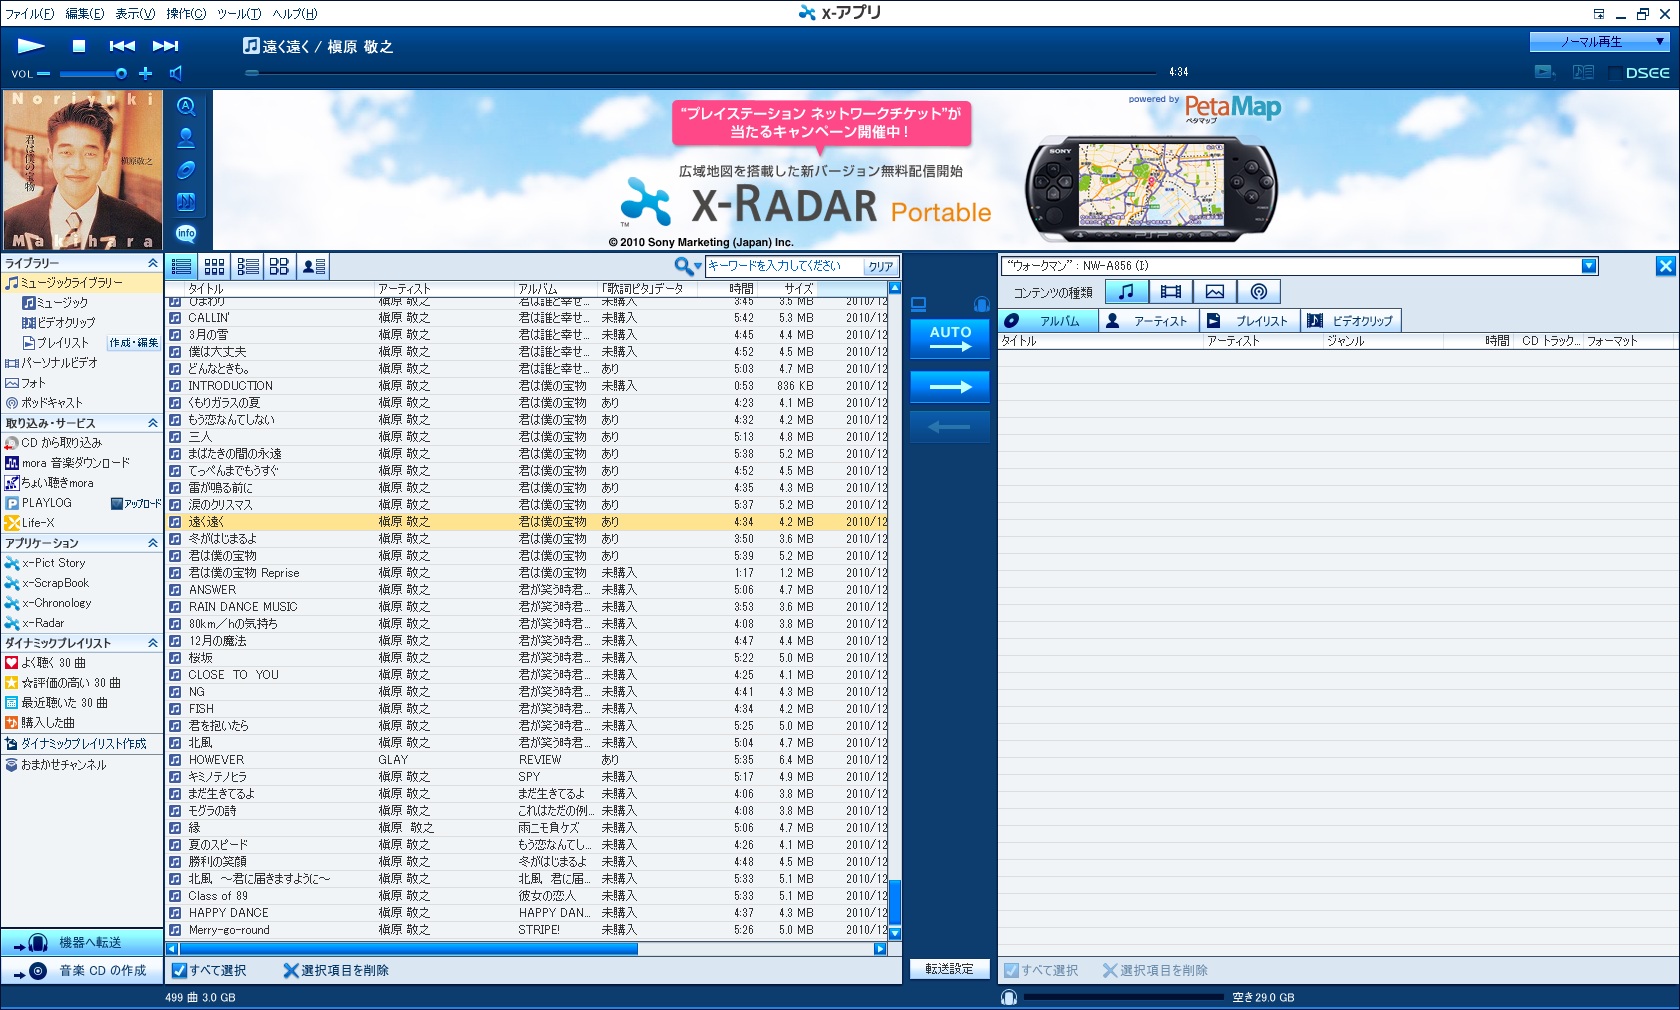Viewport: 1680px width, 1010px height.
Task: Open the ノーマル再生 playback mode dropdown
Action: 1600,42
